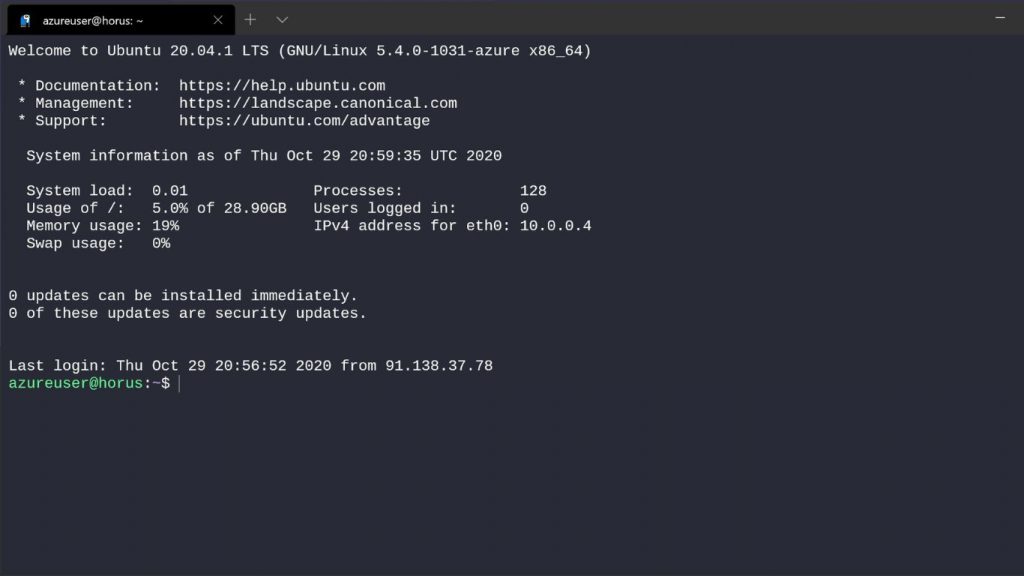Click the ubuntu.com/advantage support link
Image resolution: width=1024 pixels, height=576 pixels.
coord(304,121)
